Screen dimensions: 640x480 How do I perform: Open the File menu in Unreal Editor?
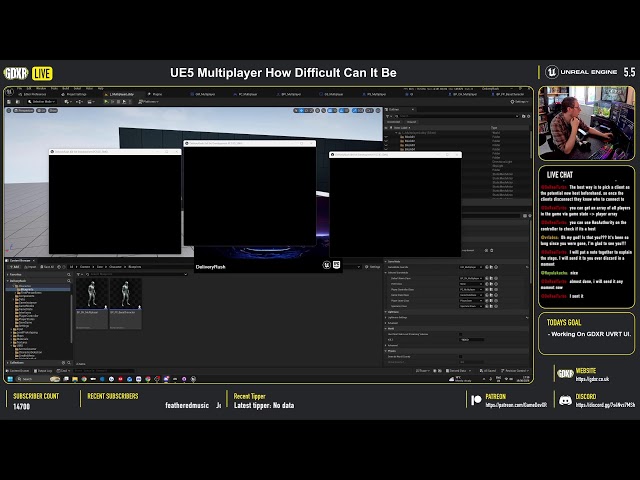19,89
